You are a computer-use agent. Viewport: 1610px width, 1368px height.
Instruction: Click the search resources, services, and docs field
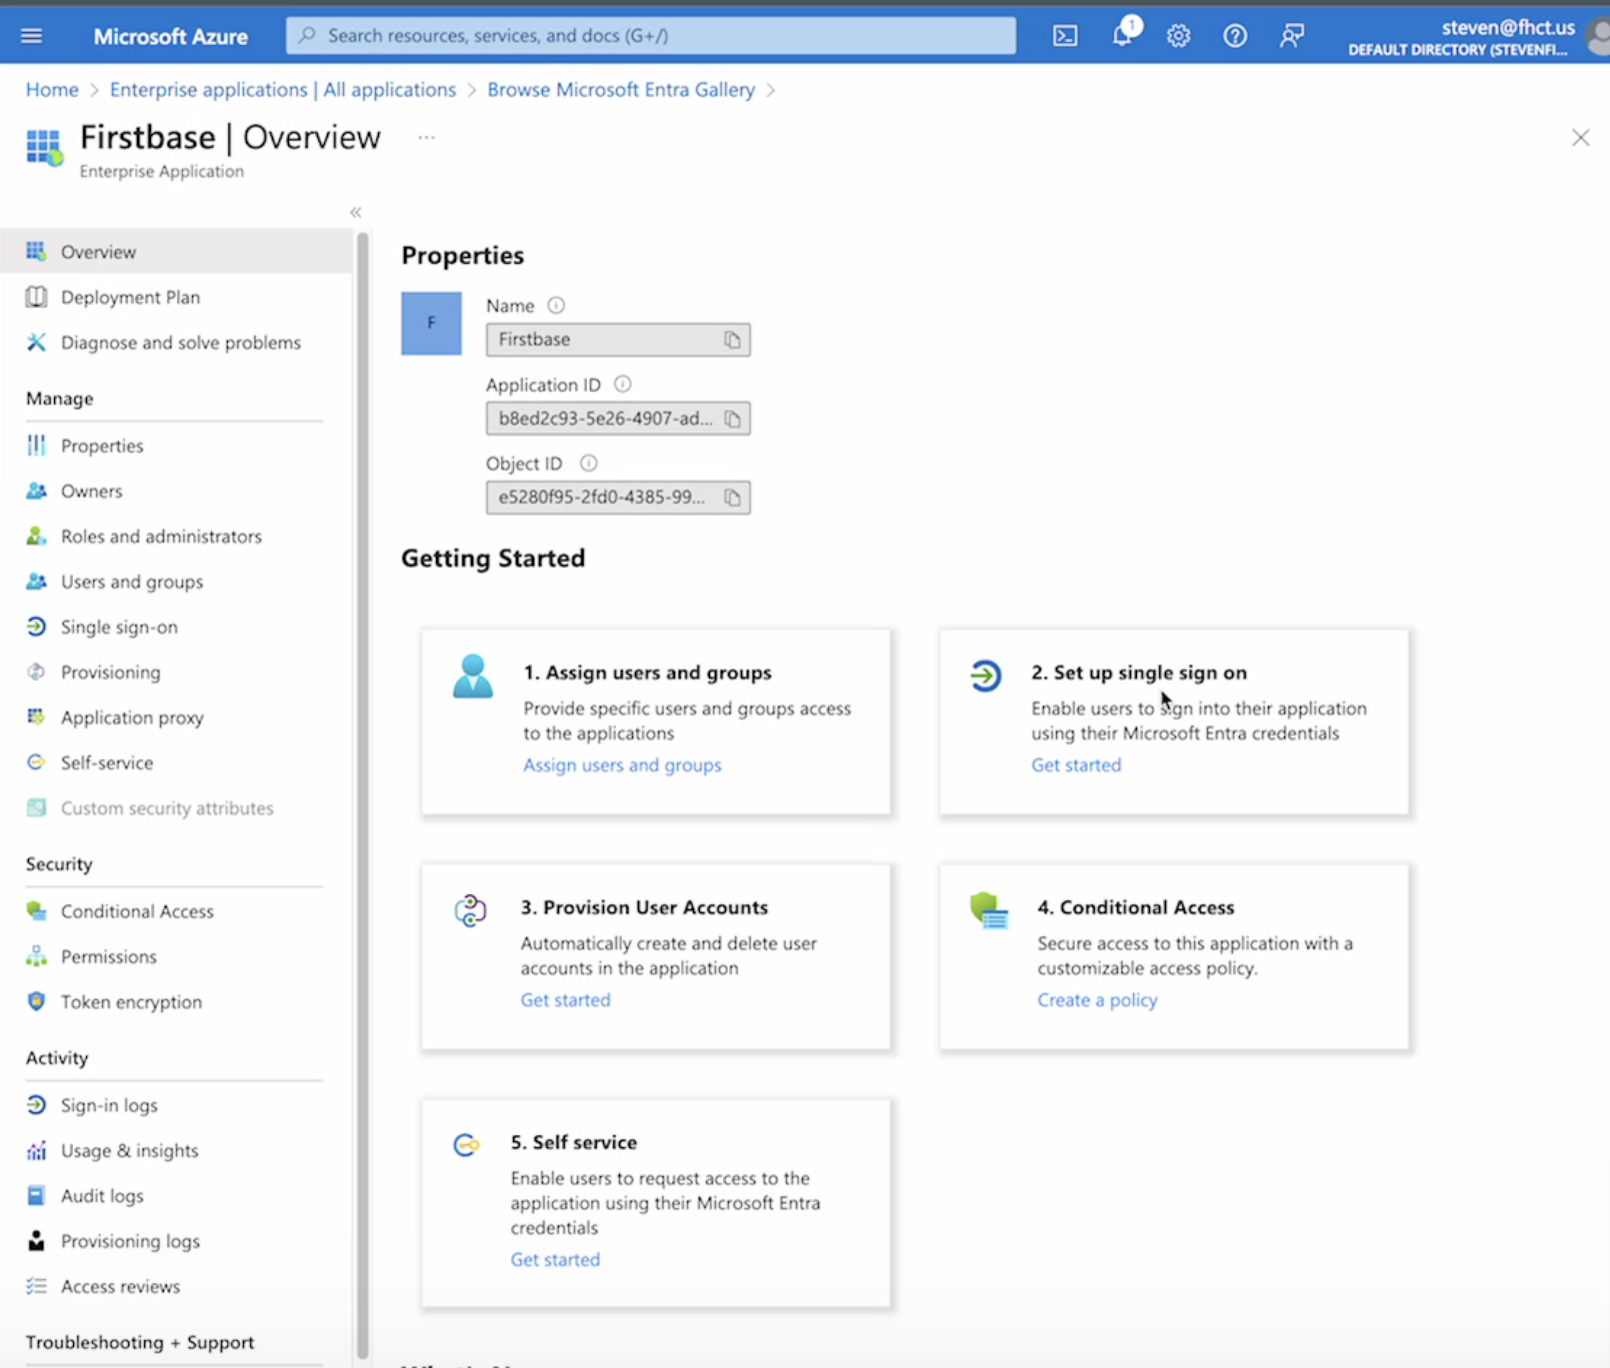point(651,36)
